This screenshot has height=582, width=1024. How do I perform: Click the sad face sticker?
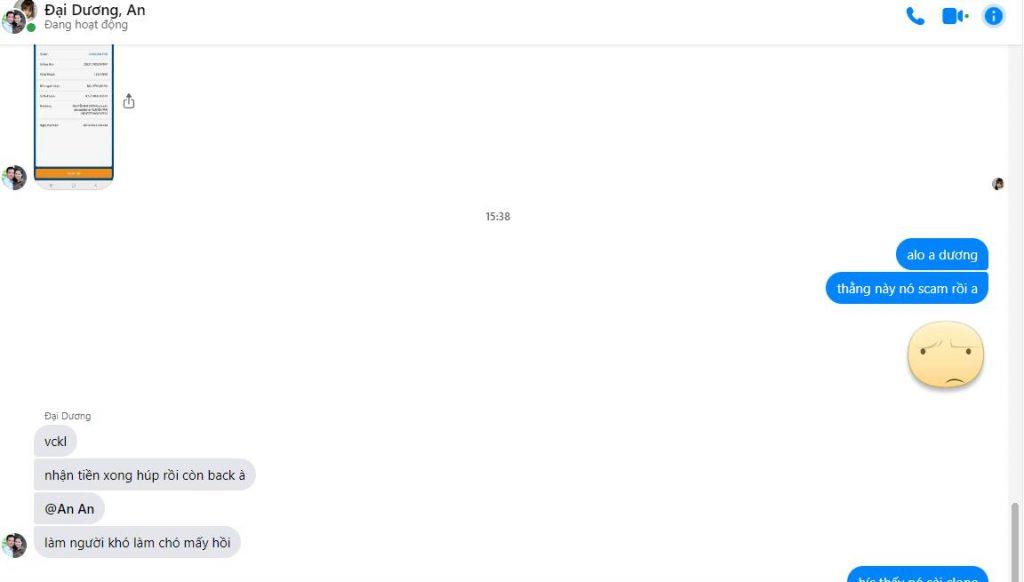[x=946, y=355]
